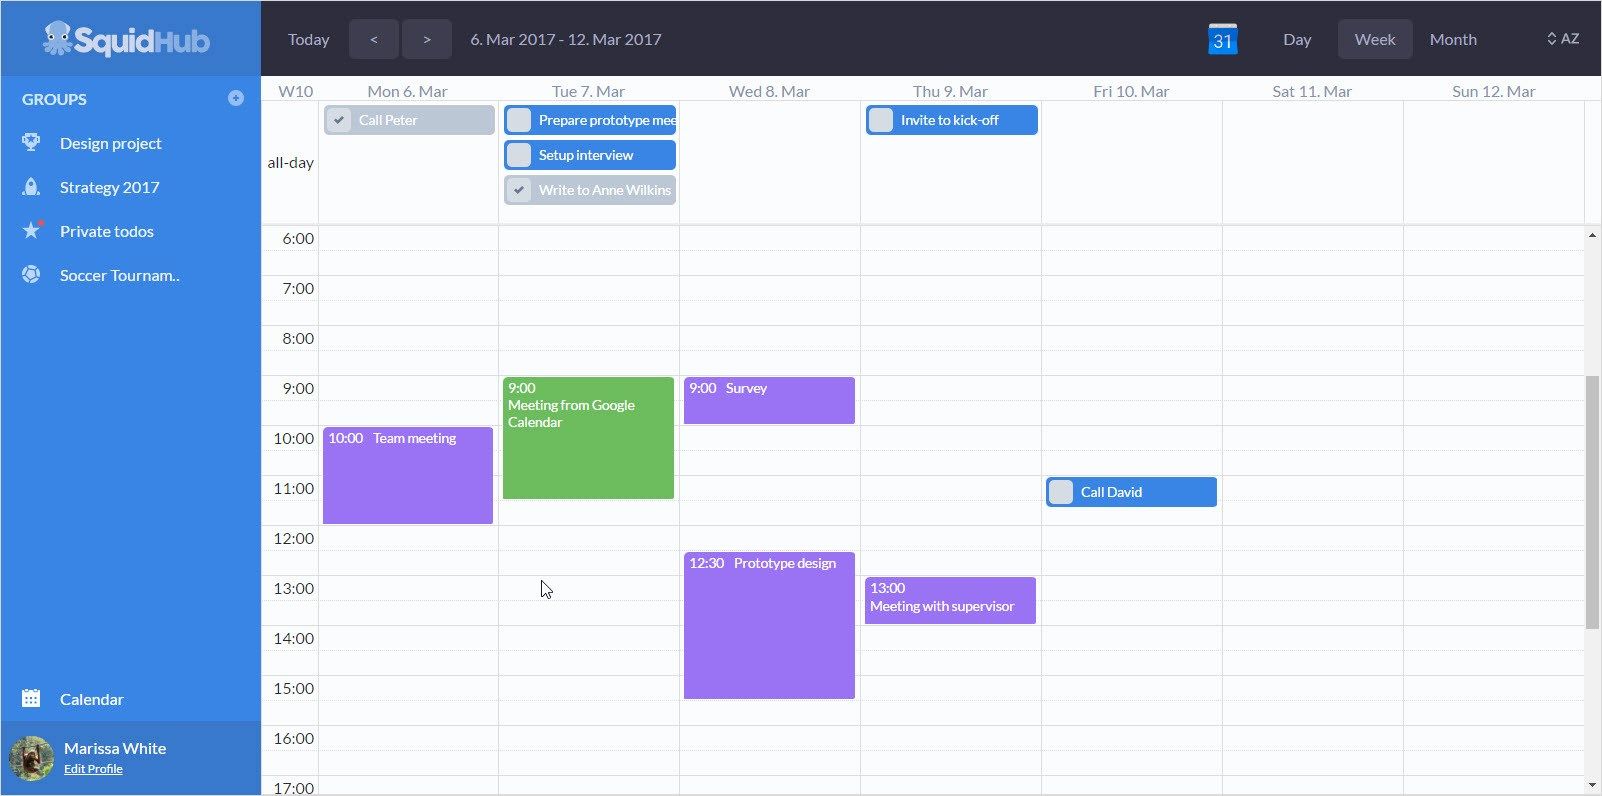Check the Setup interview task
The width and height of the screenshot is (1602, 796).
519,155
